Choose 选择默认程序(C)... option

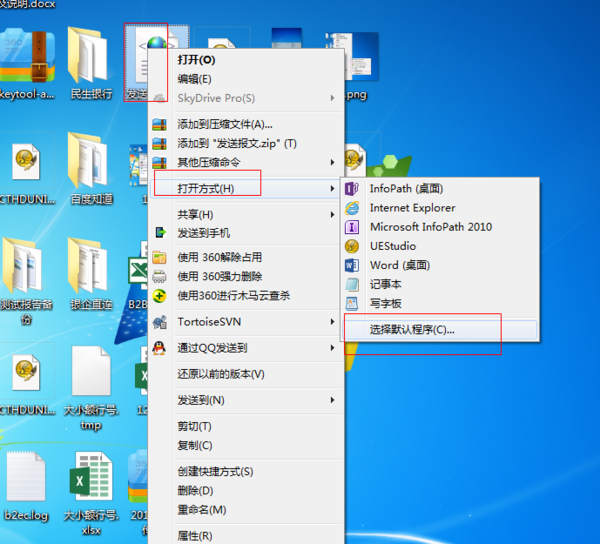[412, 329]
